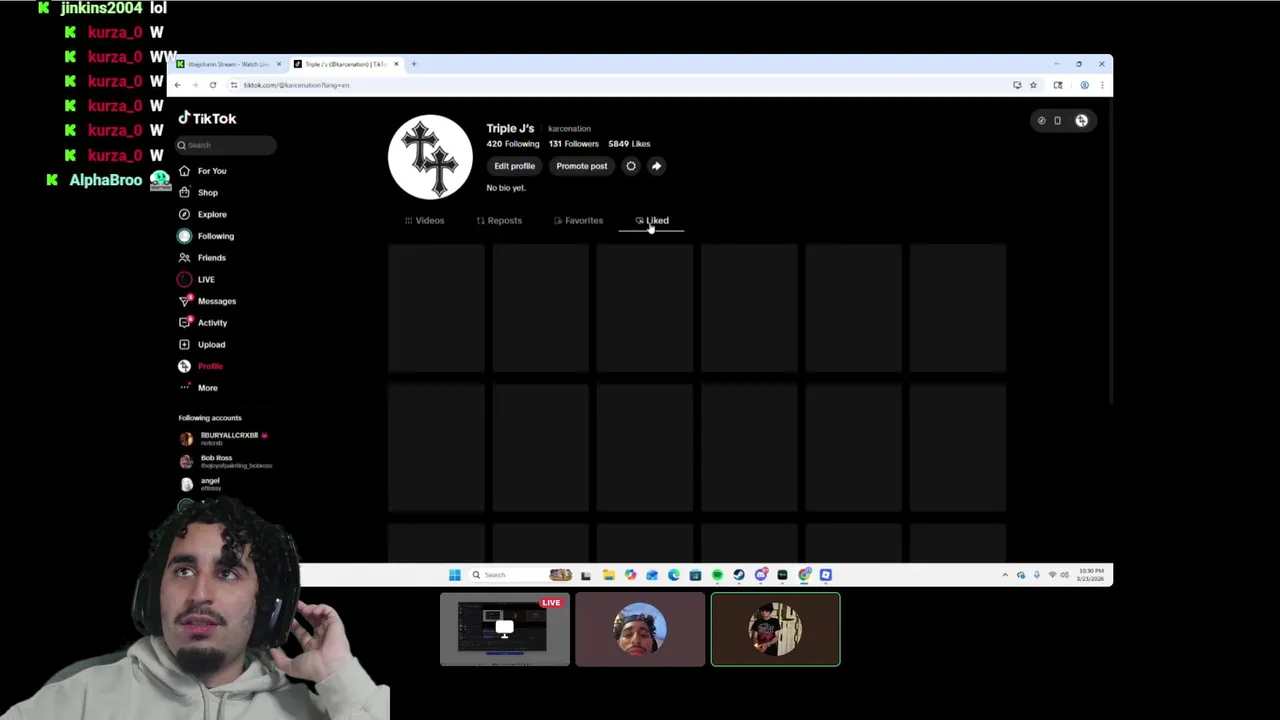Open the Following feed

coord(206,236)
